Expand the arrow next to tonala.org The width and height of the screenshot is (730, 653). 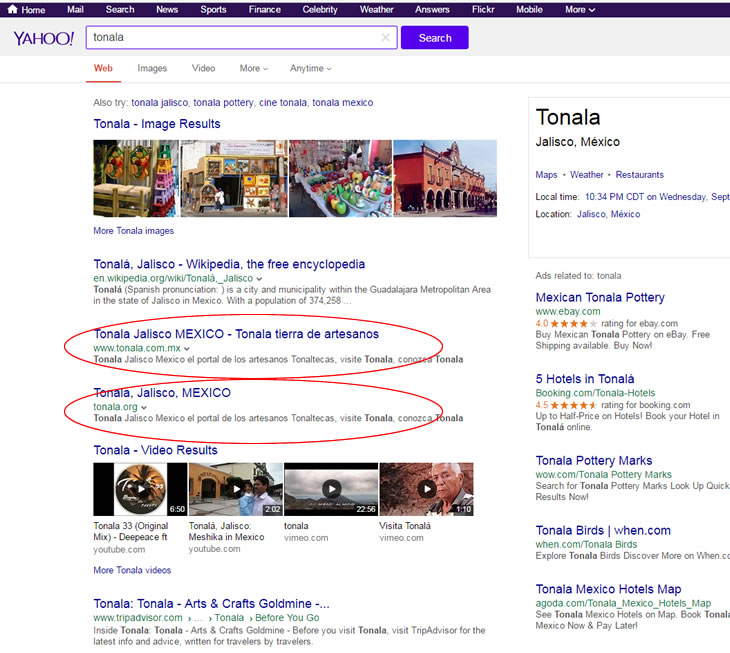coord(144,408)
